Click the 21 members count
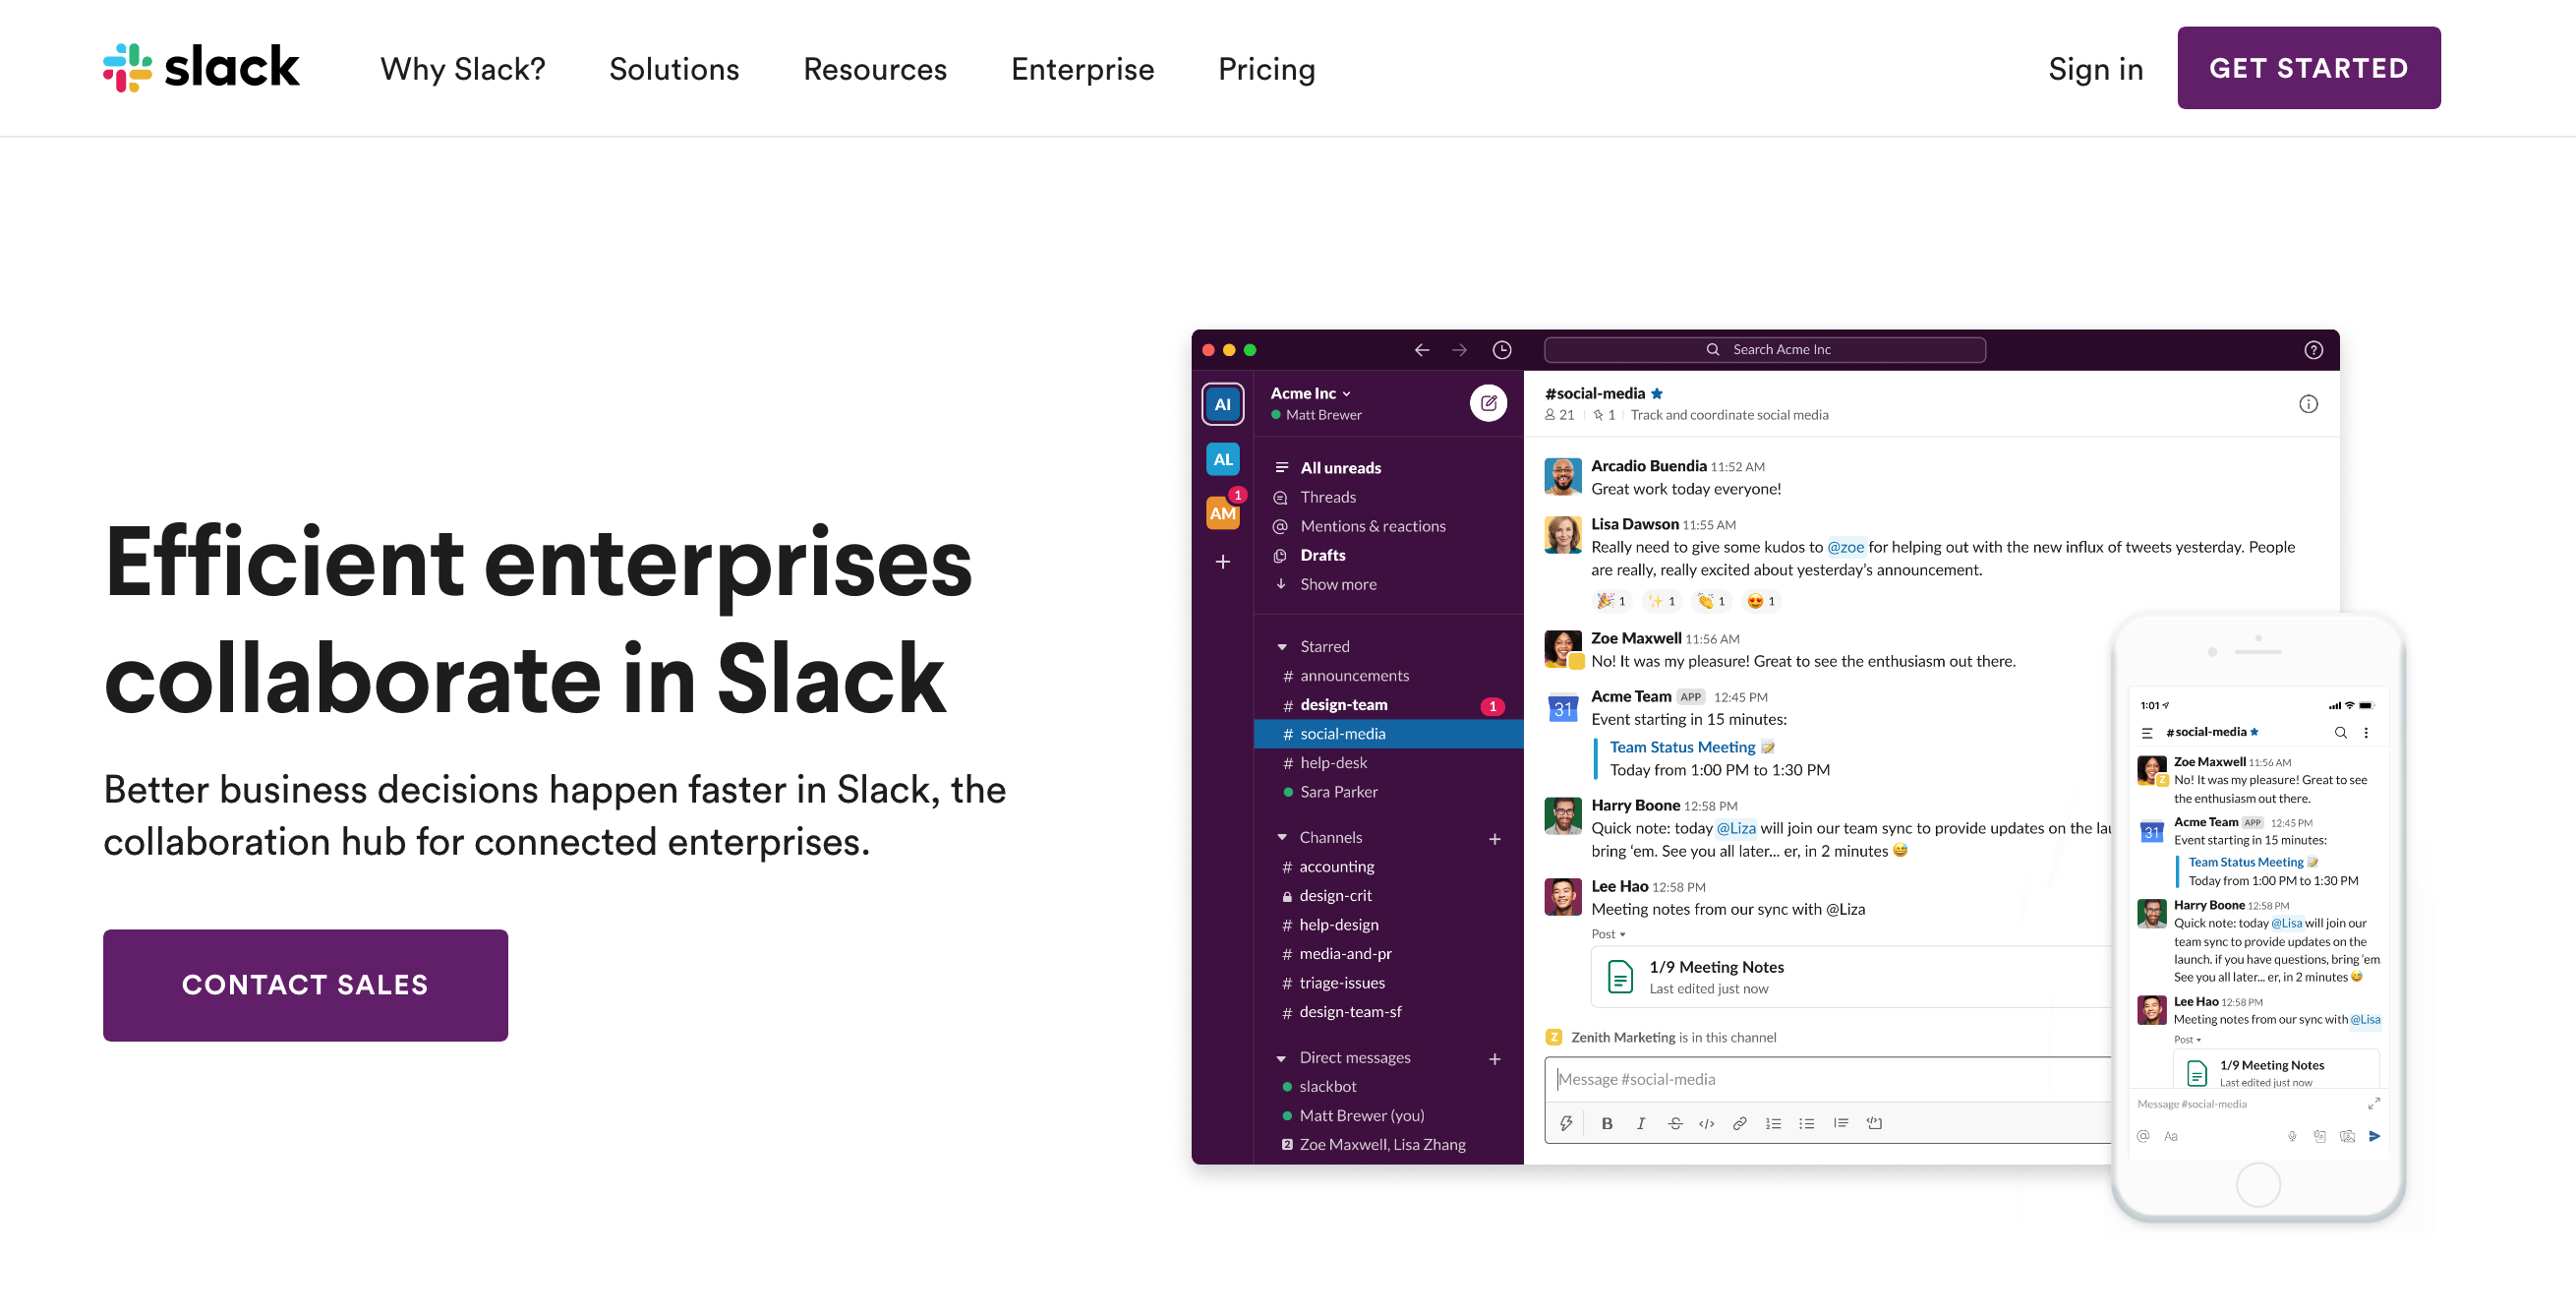The width and height of the screenshot is (2576, 1316). coord(1560,415)
